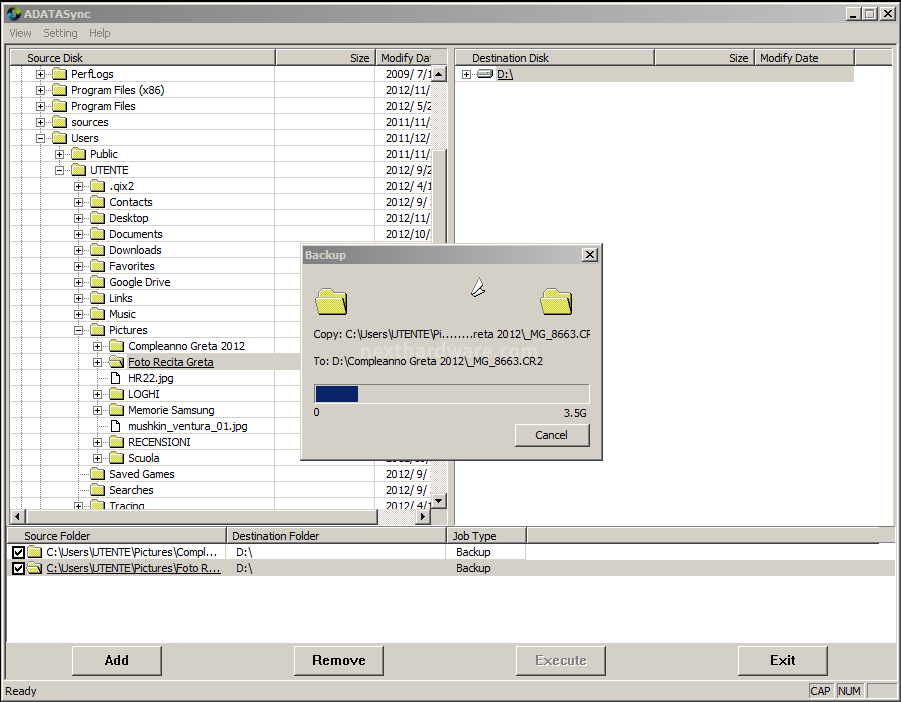Click the Downloads folder icon
The image size is (901, 702).
click(x=98, y=250)
